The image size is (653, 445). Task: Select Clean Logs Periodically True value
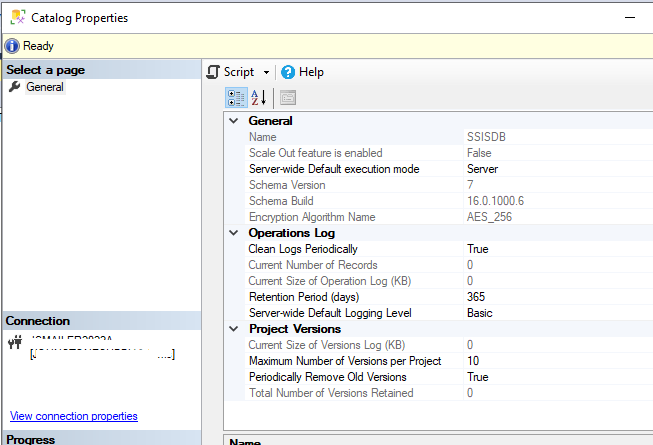(478, 249)
